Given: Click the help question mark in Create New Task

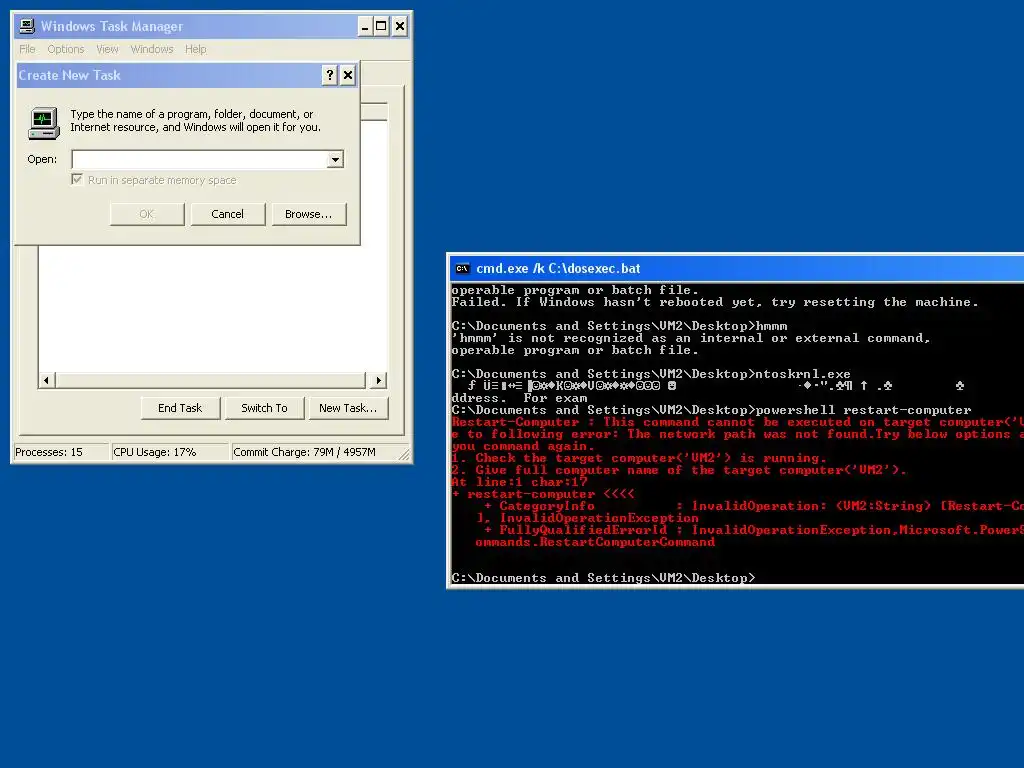Looking at the screenshot, I should [x=330, y=75].
